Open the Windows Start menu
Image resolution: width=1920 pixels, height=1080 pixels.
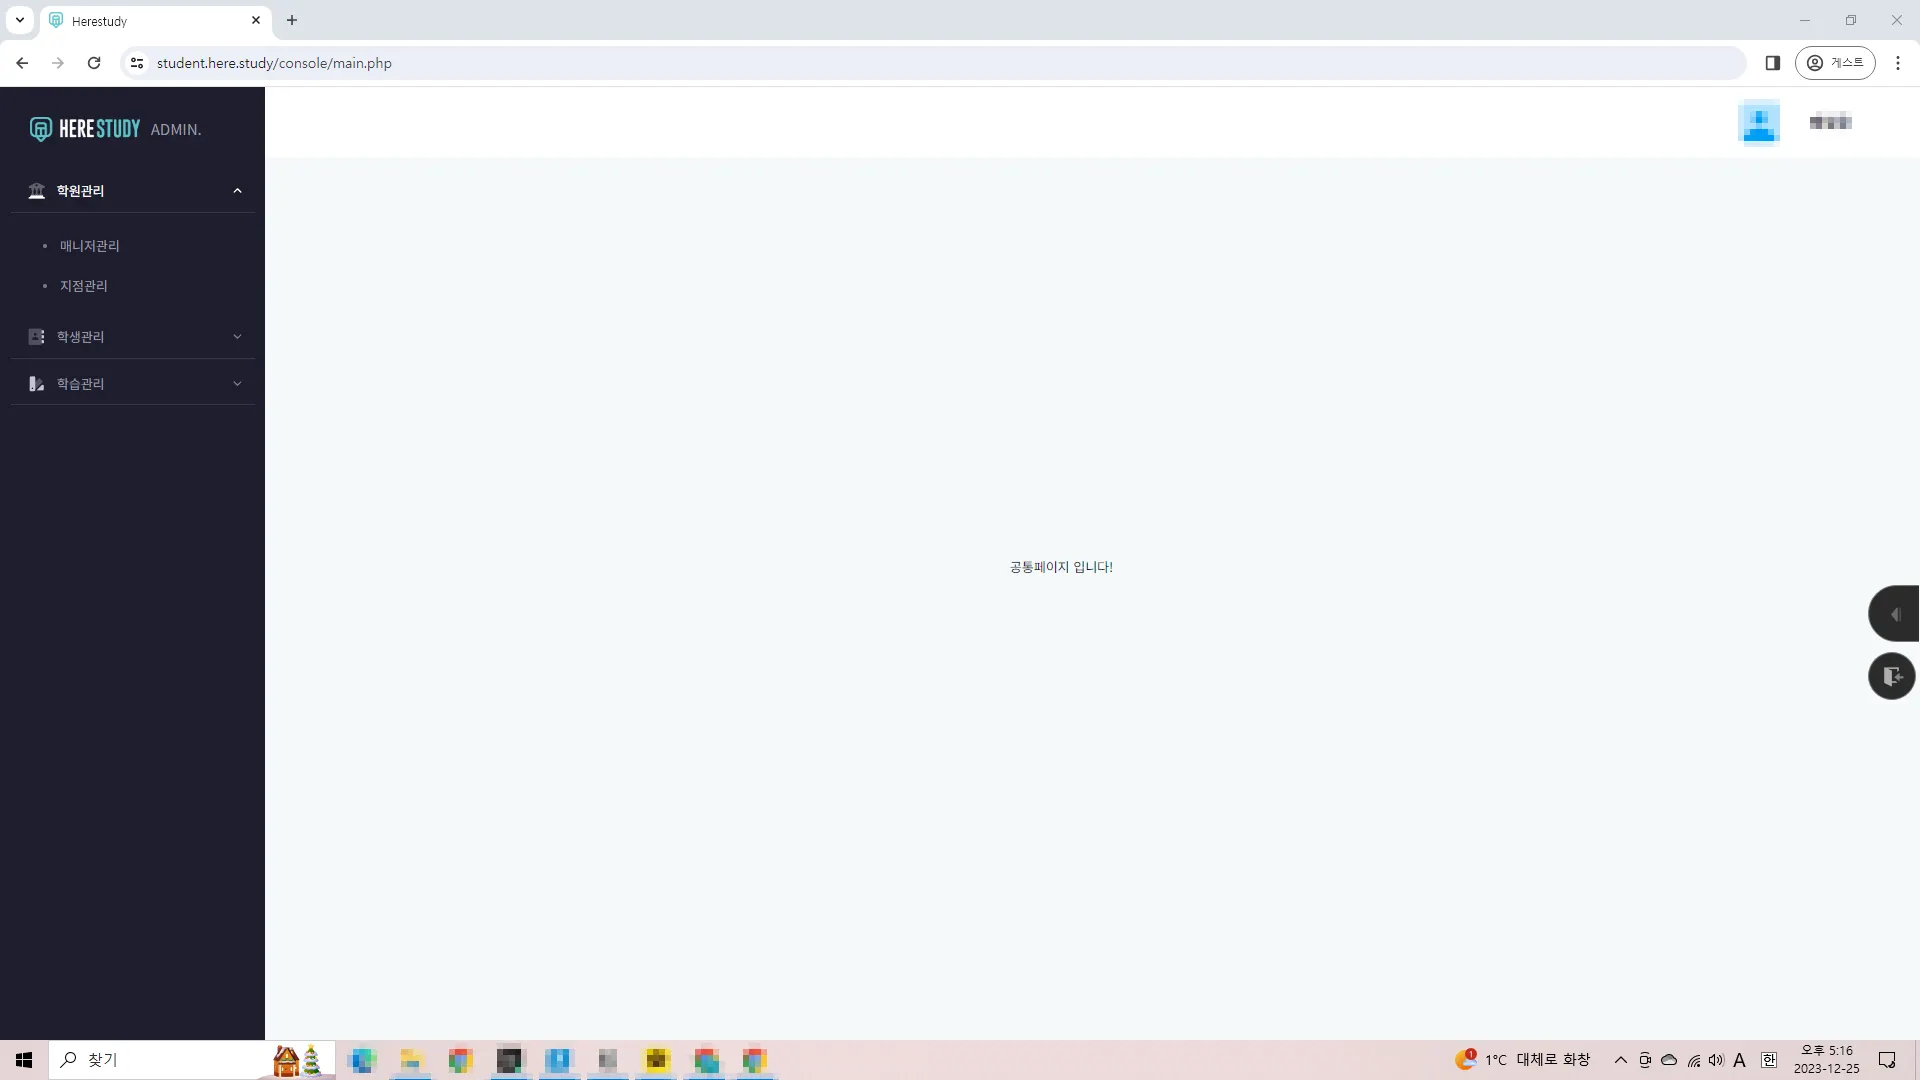(x=24, y=1060)
